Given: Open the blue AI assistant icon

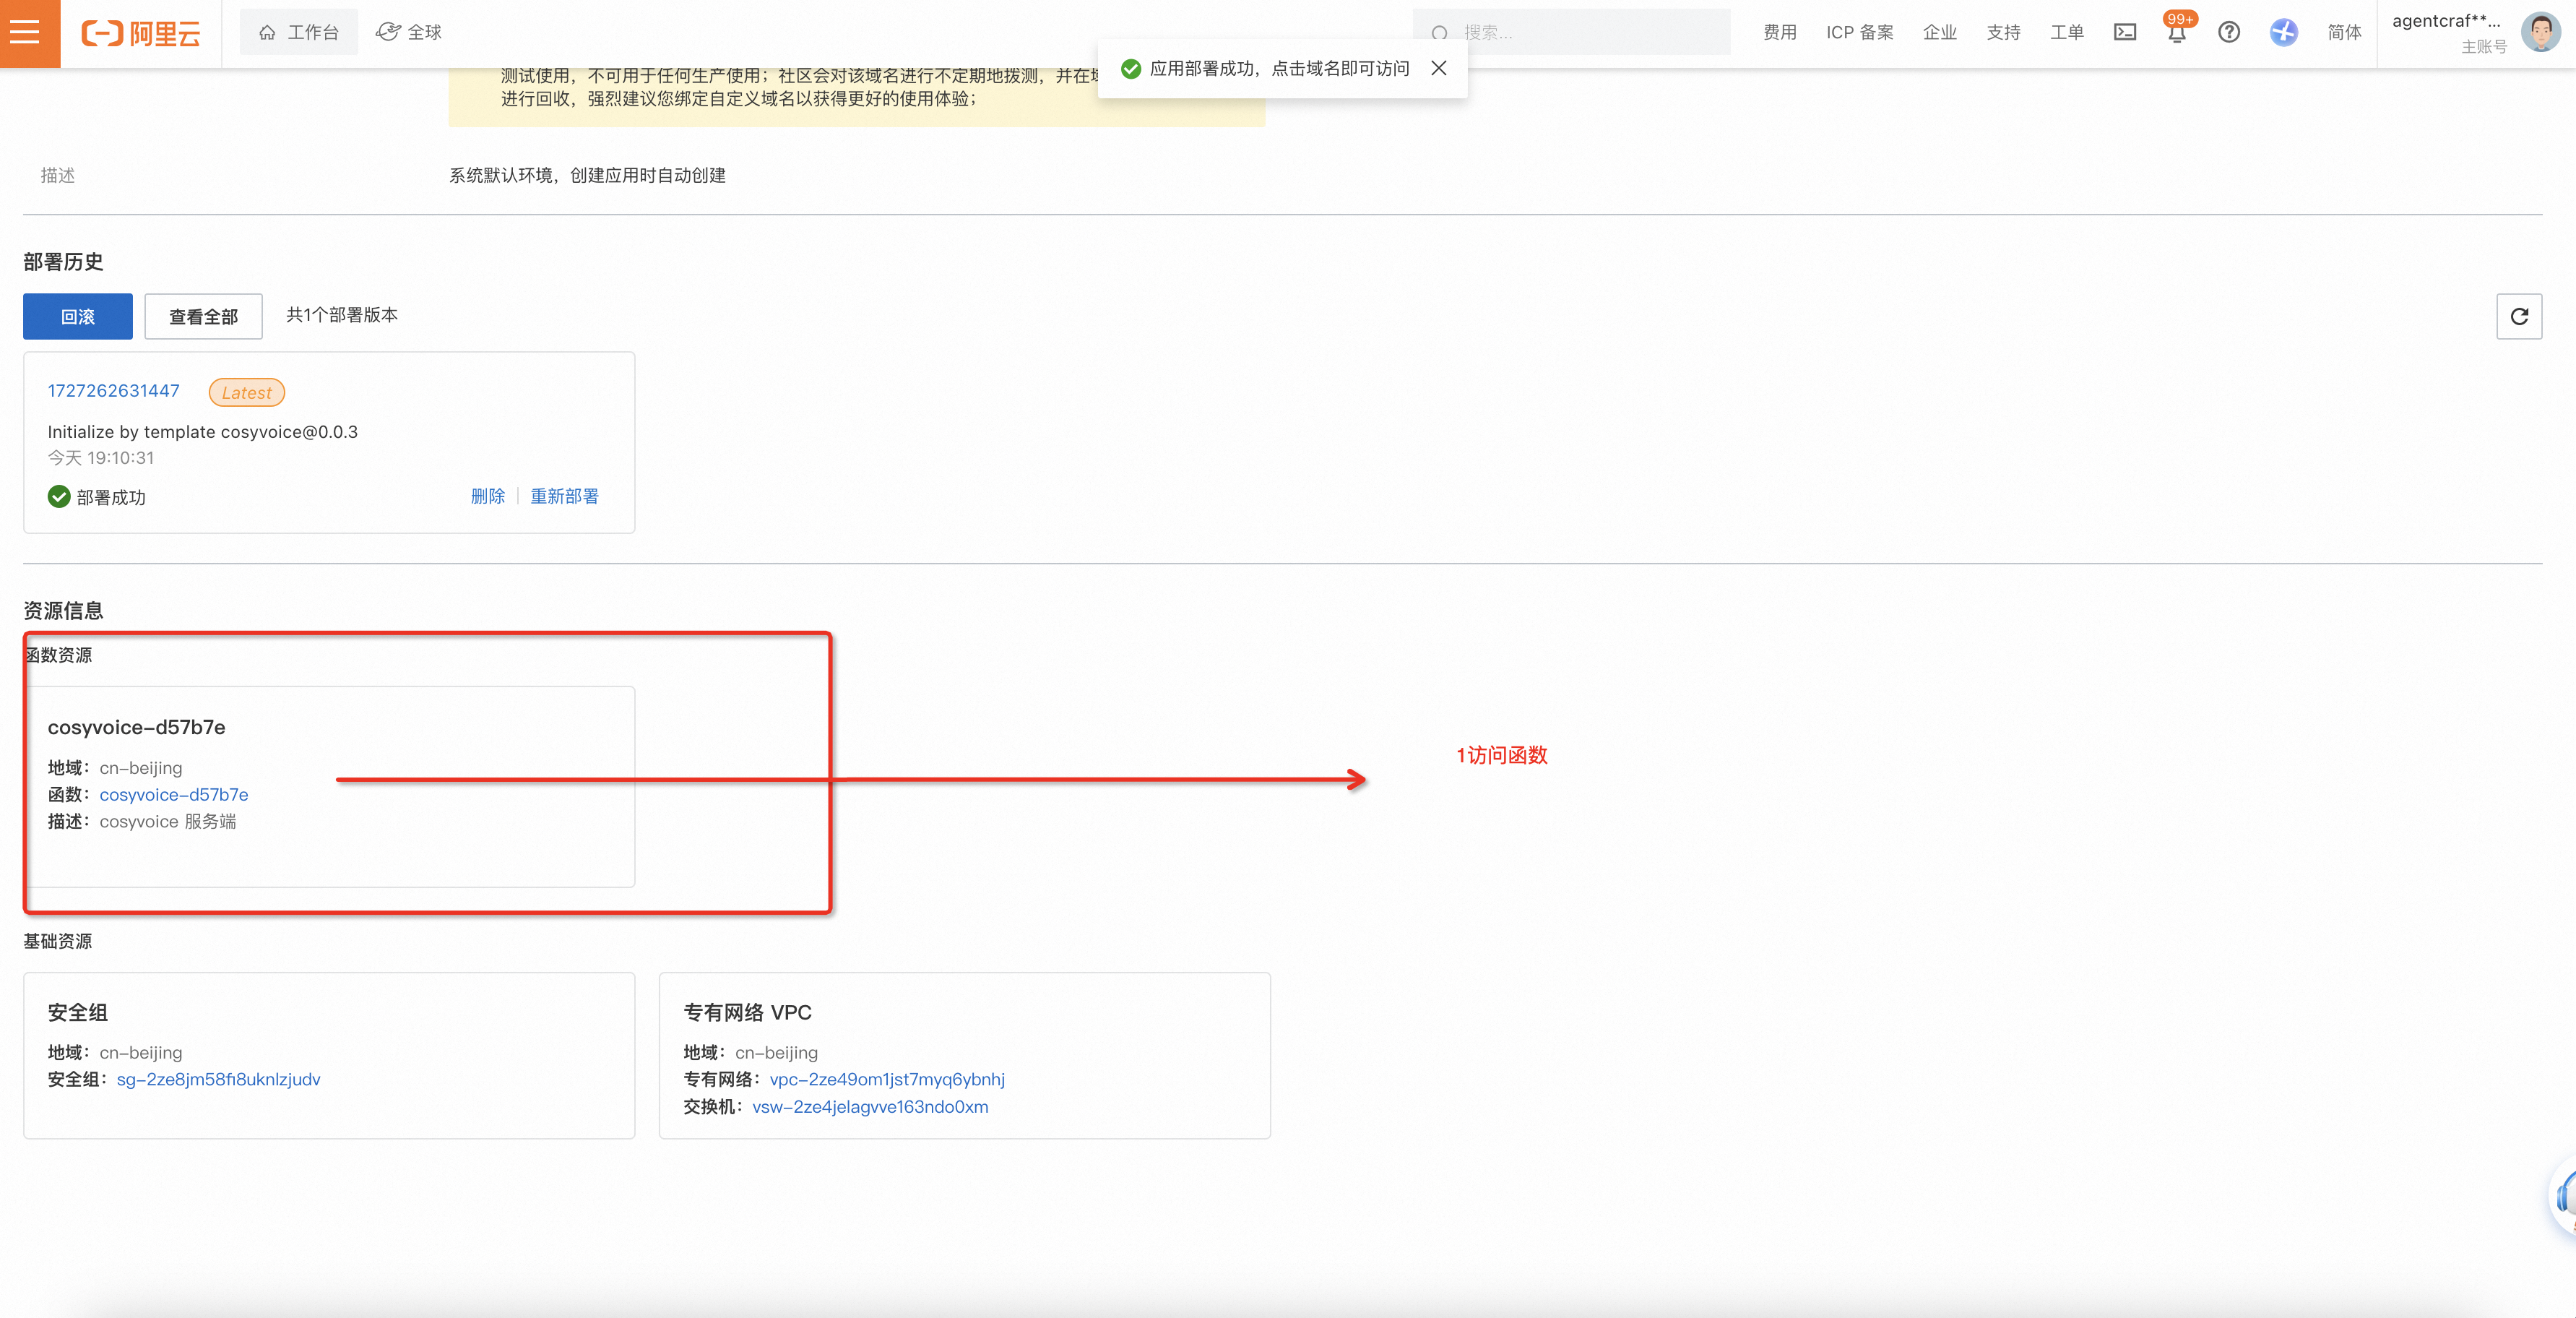Looking at the screenshot, I should (x=2283, y=32).
